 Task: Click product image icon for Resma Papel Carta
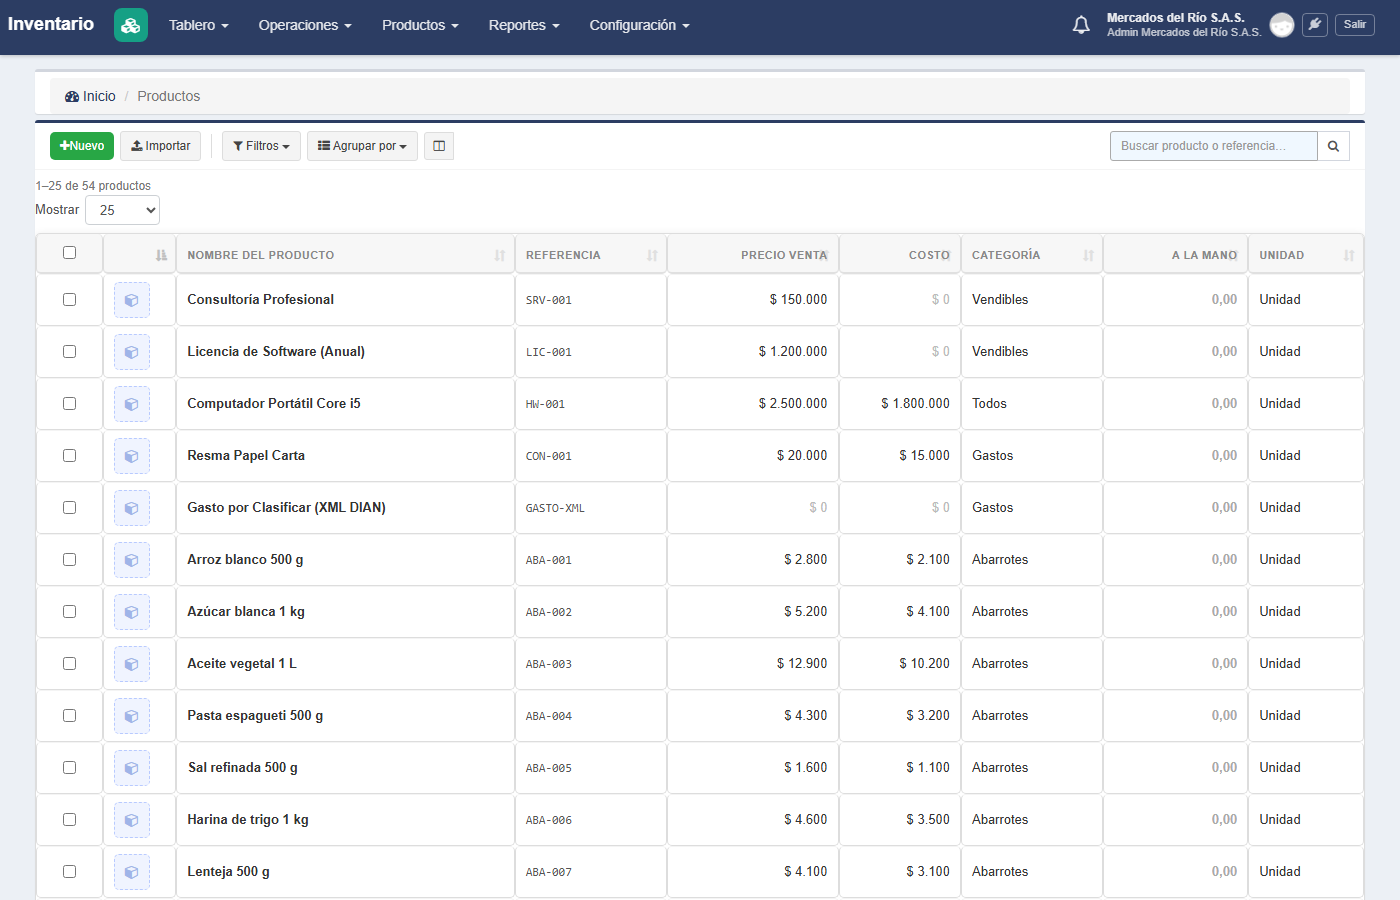tap(132, 456)
